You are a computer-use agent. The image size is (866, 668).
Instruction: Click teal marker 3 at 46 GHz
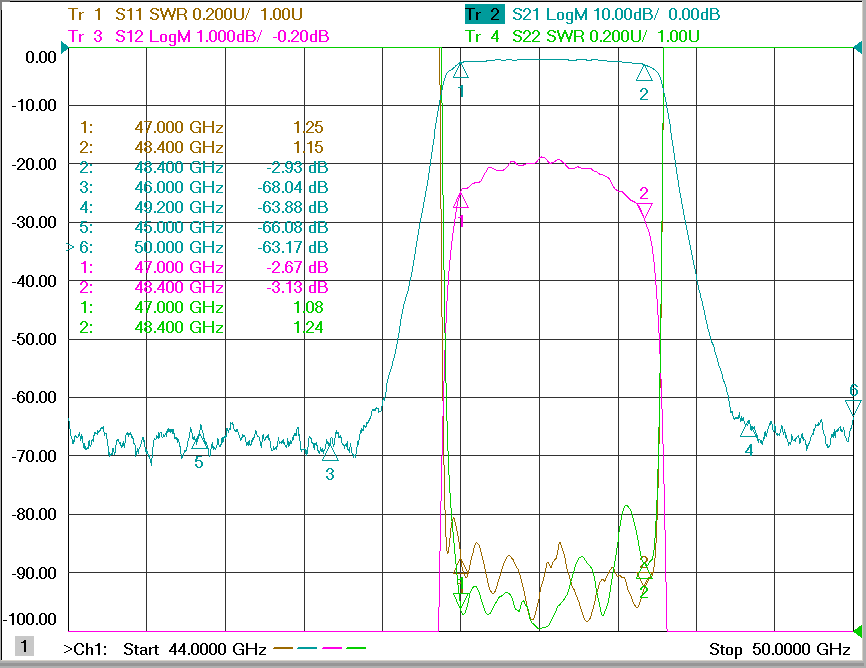tap(330, 453)
